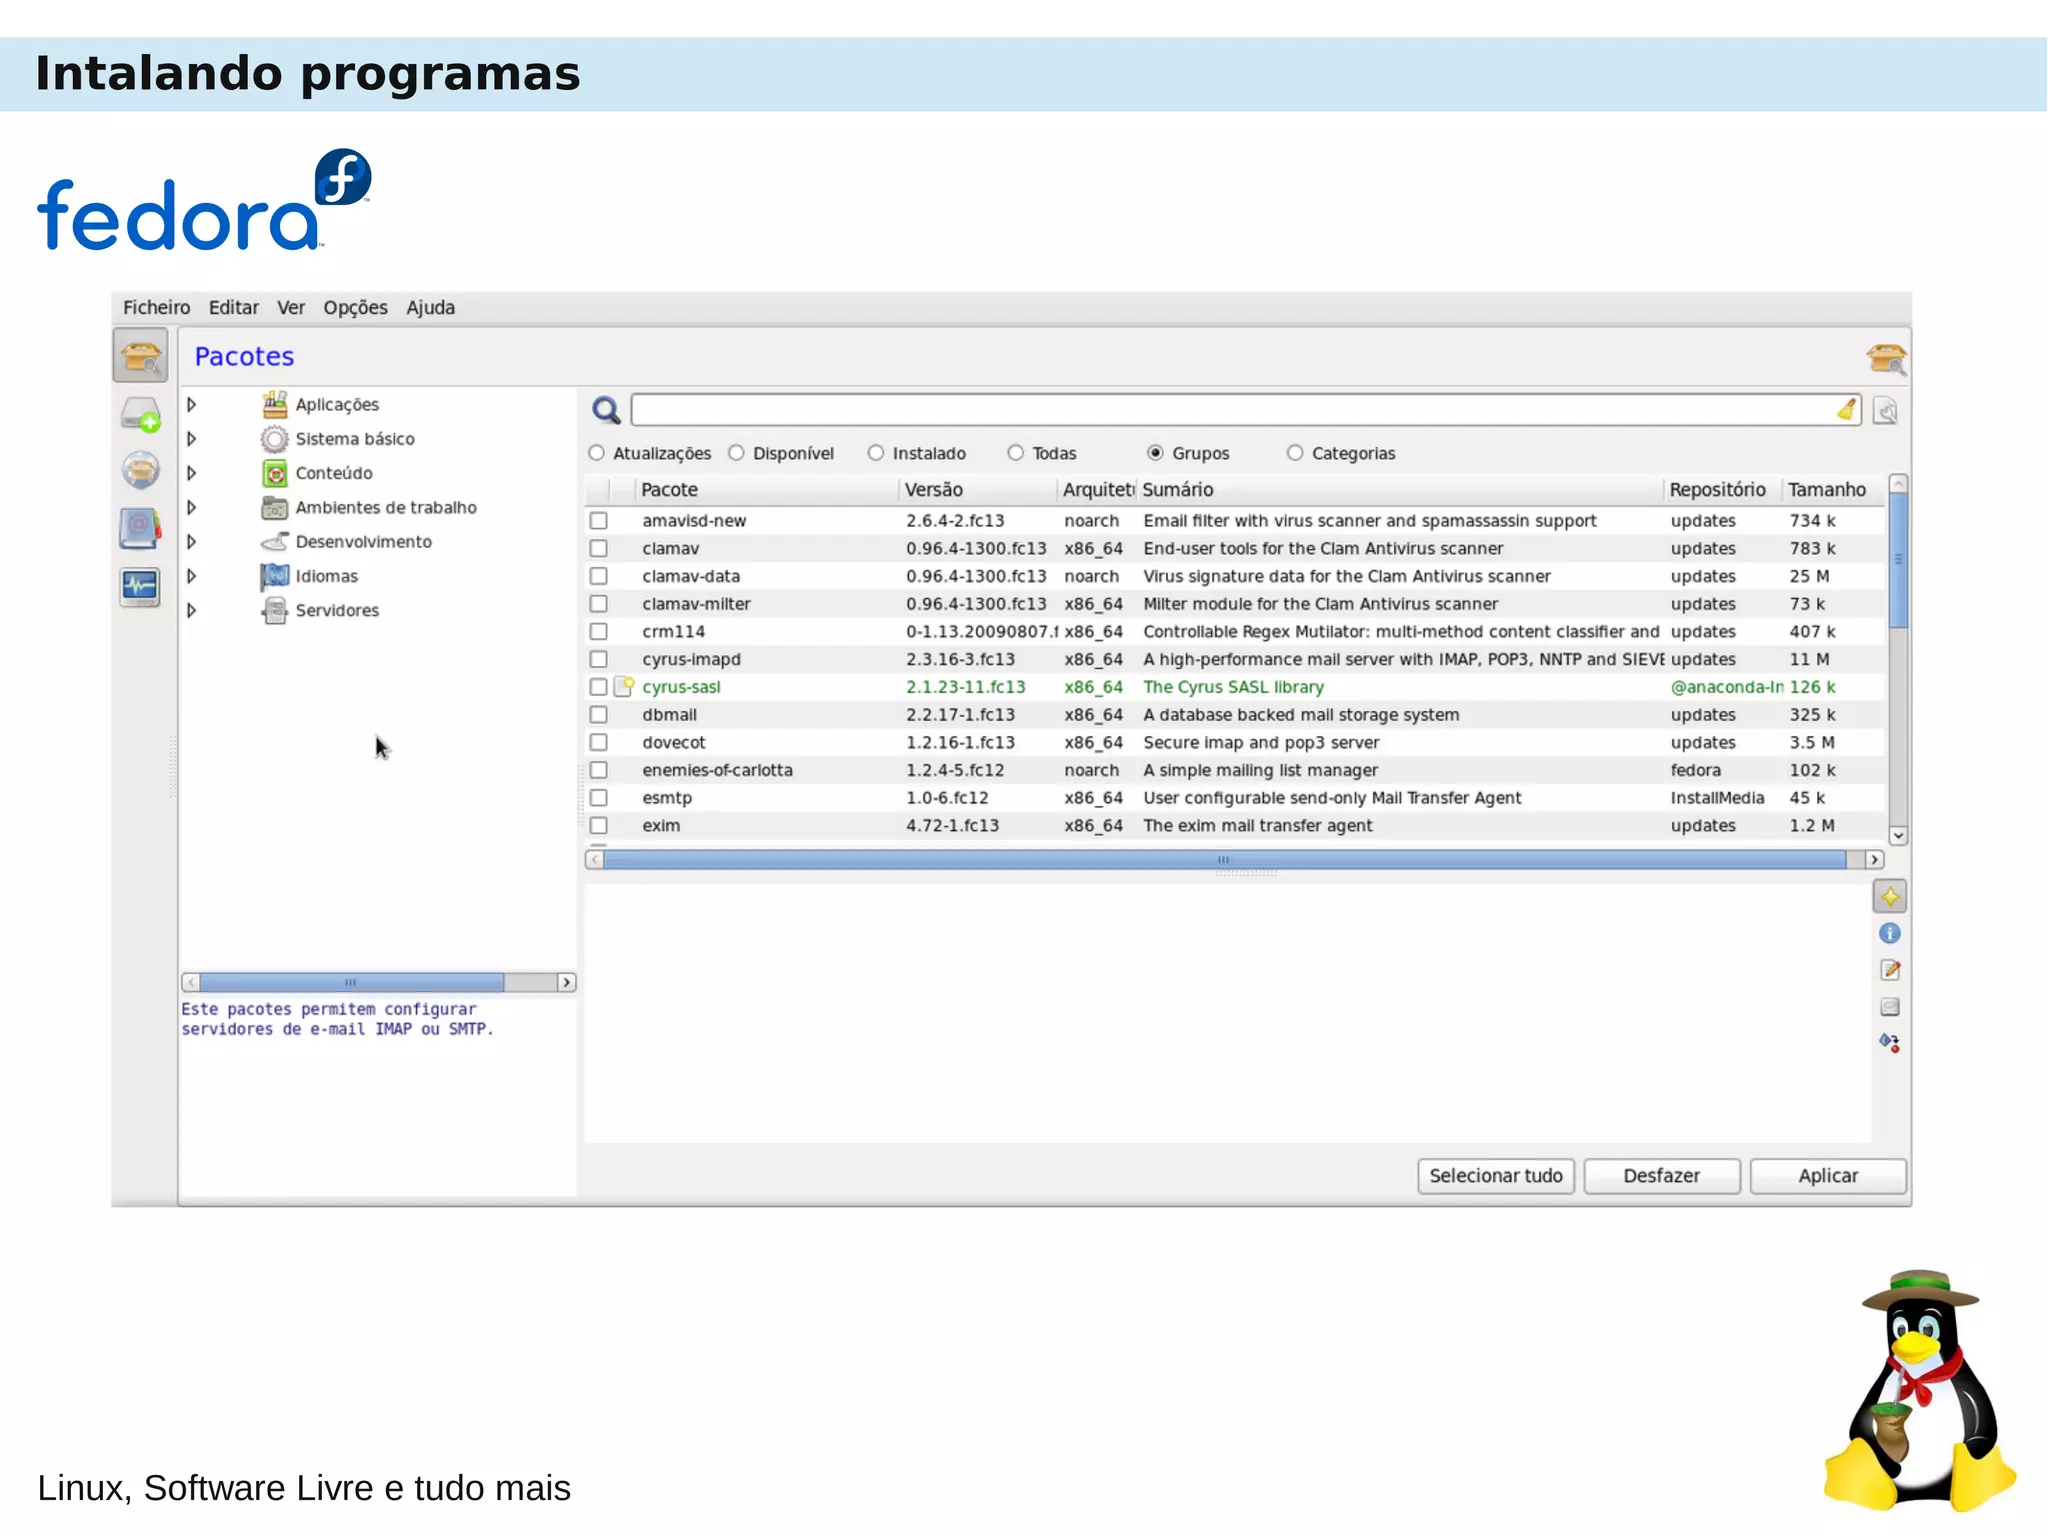The height and width of the screenshot is (1535, 2048).
Task: Expand the Servidores tree node
Action: [191, 610]
